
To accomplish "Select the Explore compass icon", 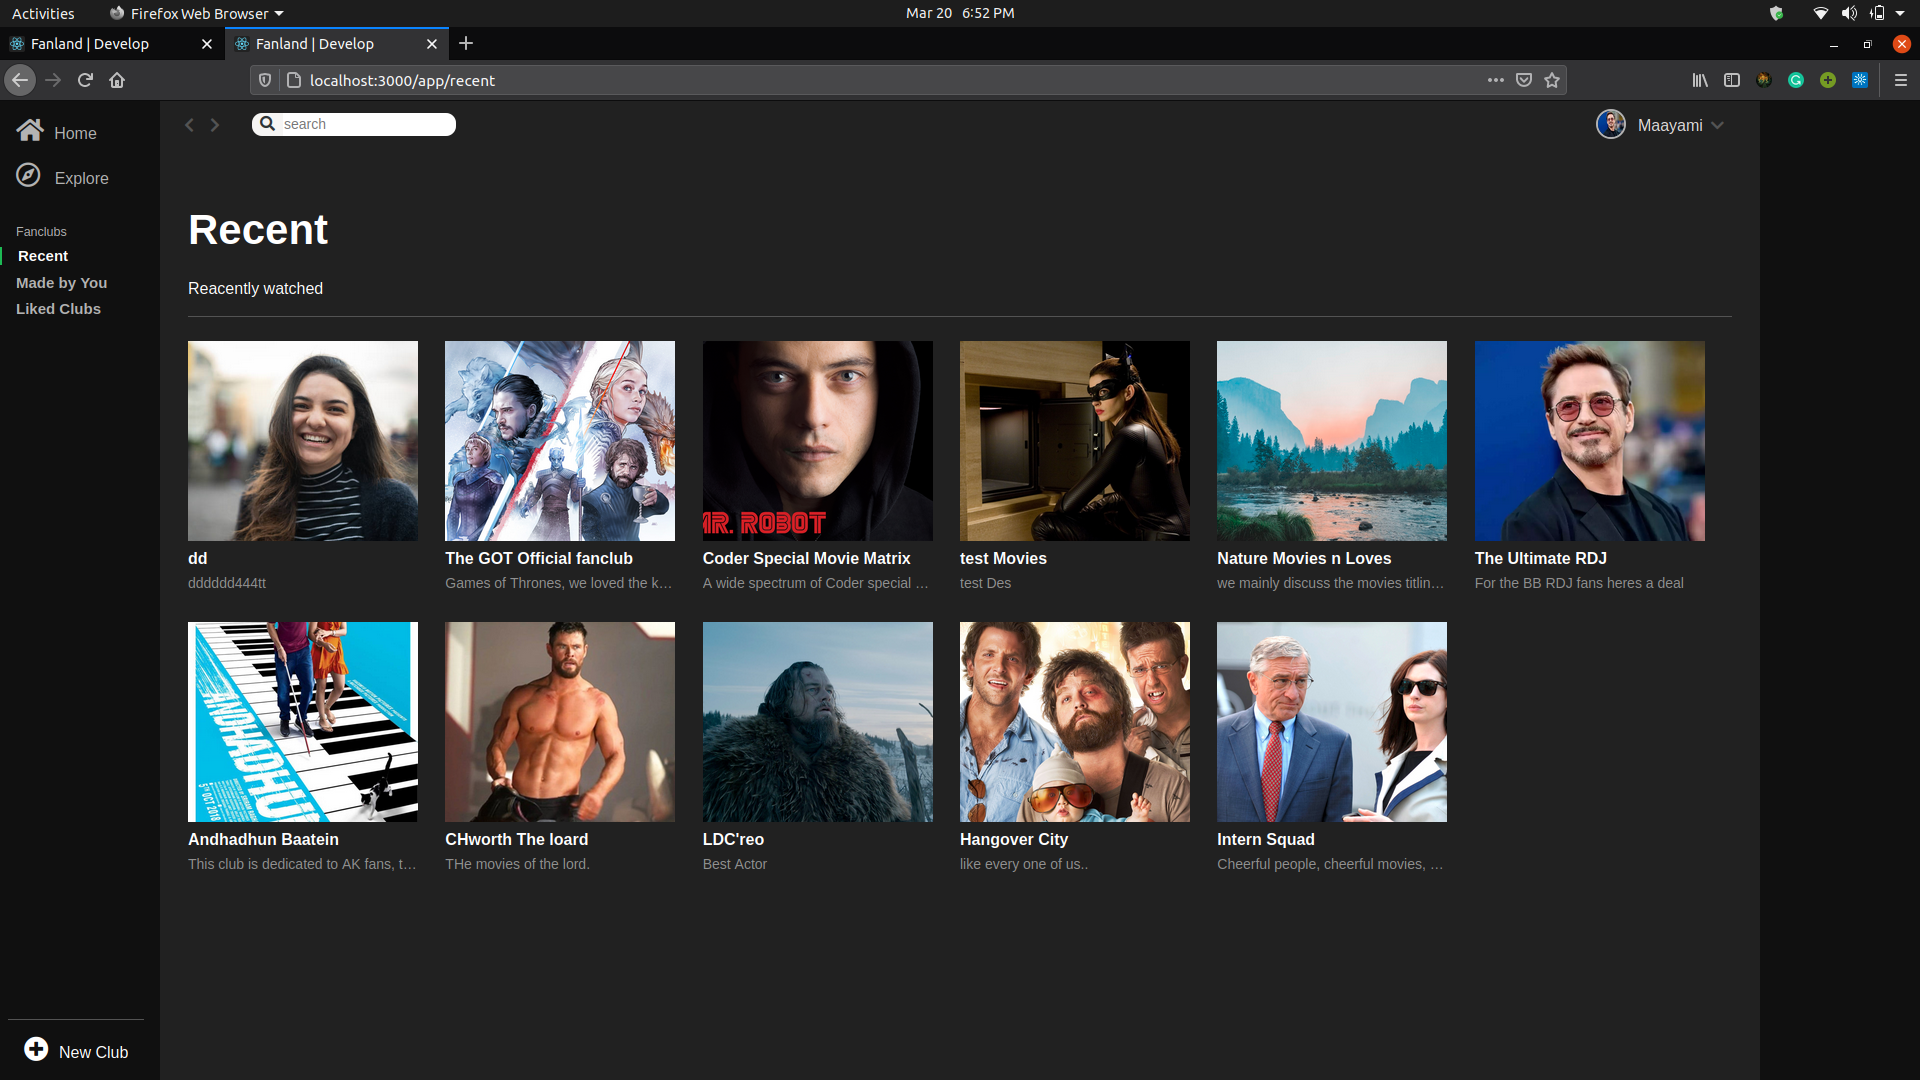I will pyautogui.click(x=29, y=175).
